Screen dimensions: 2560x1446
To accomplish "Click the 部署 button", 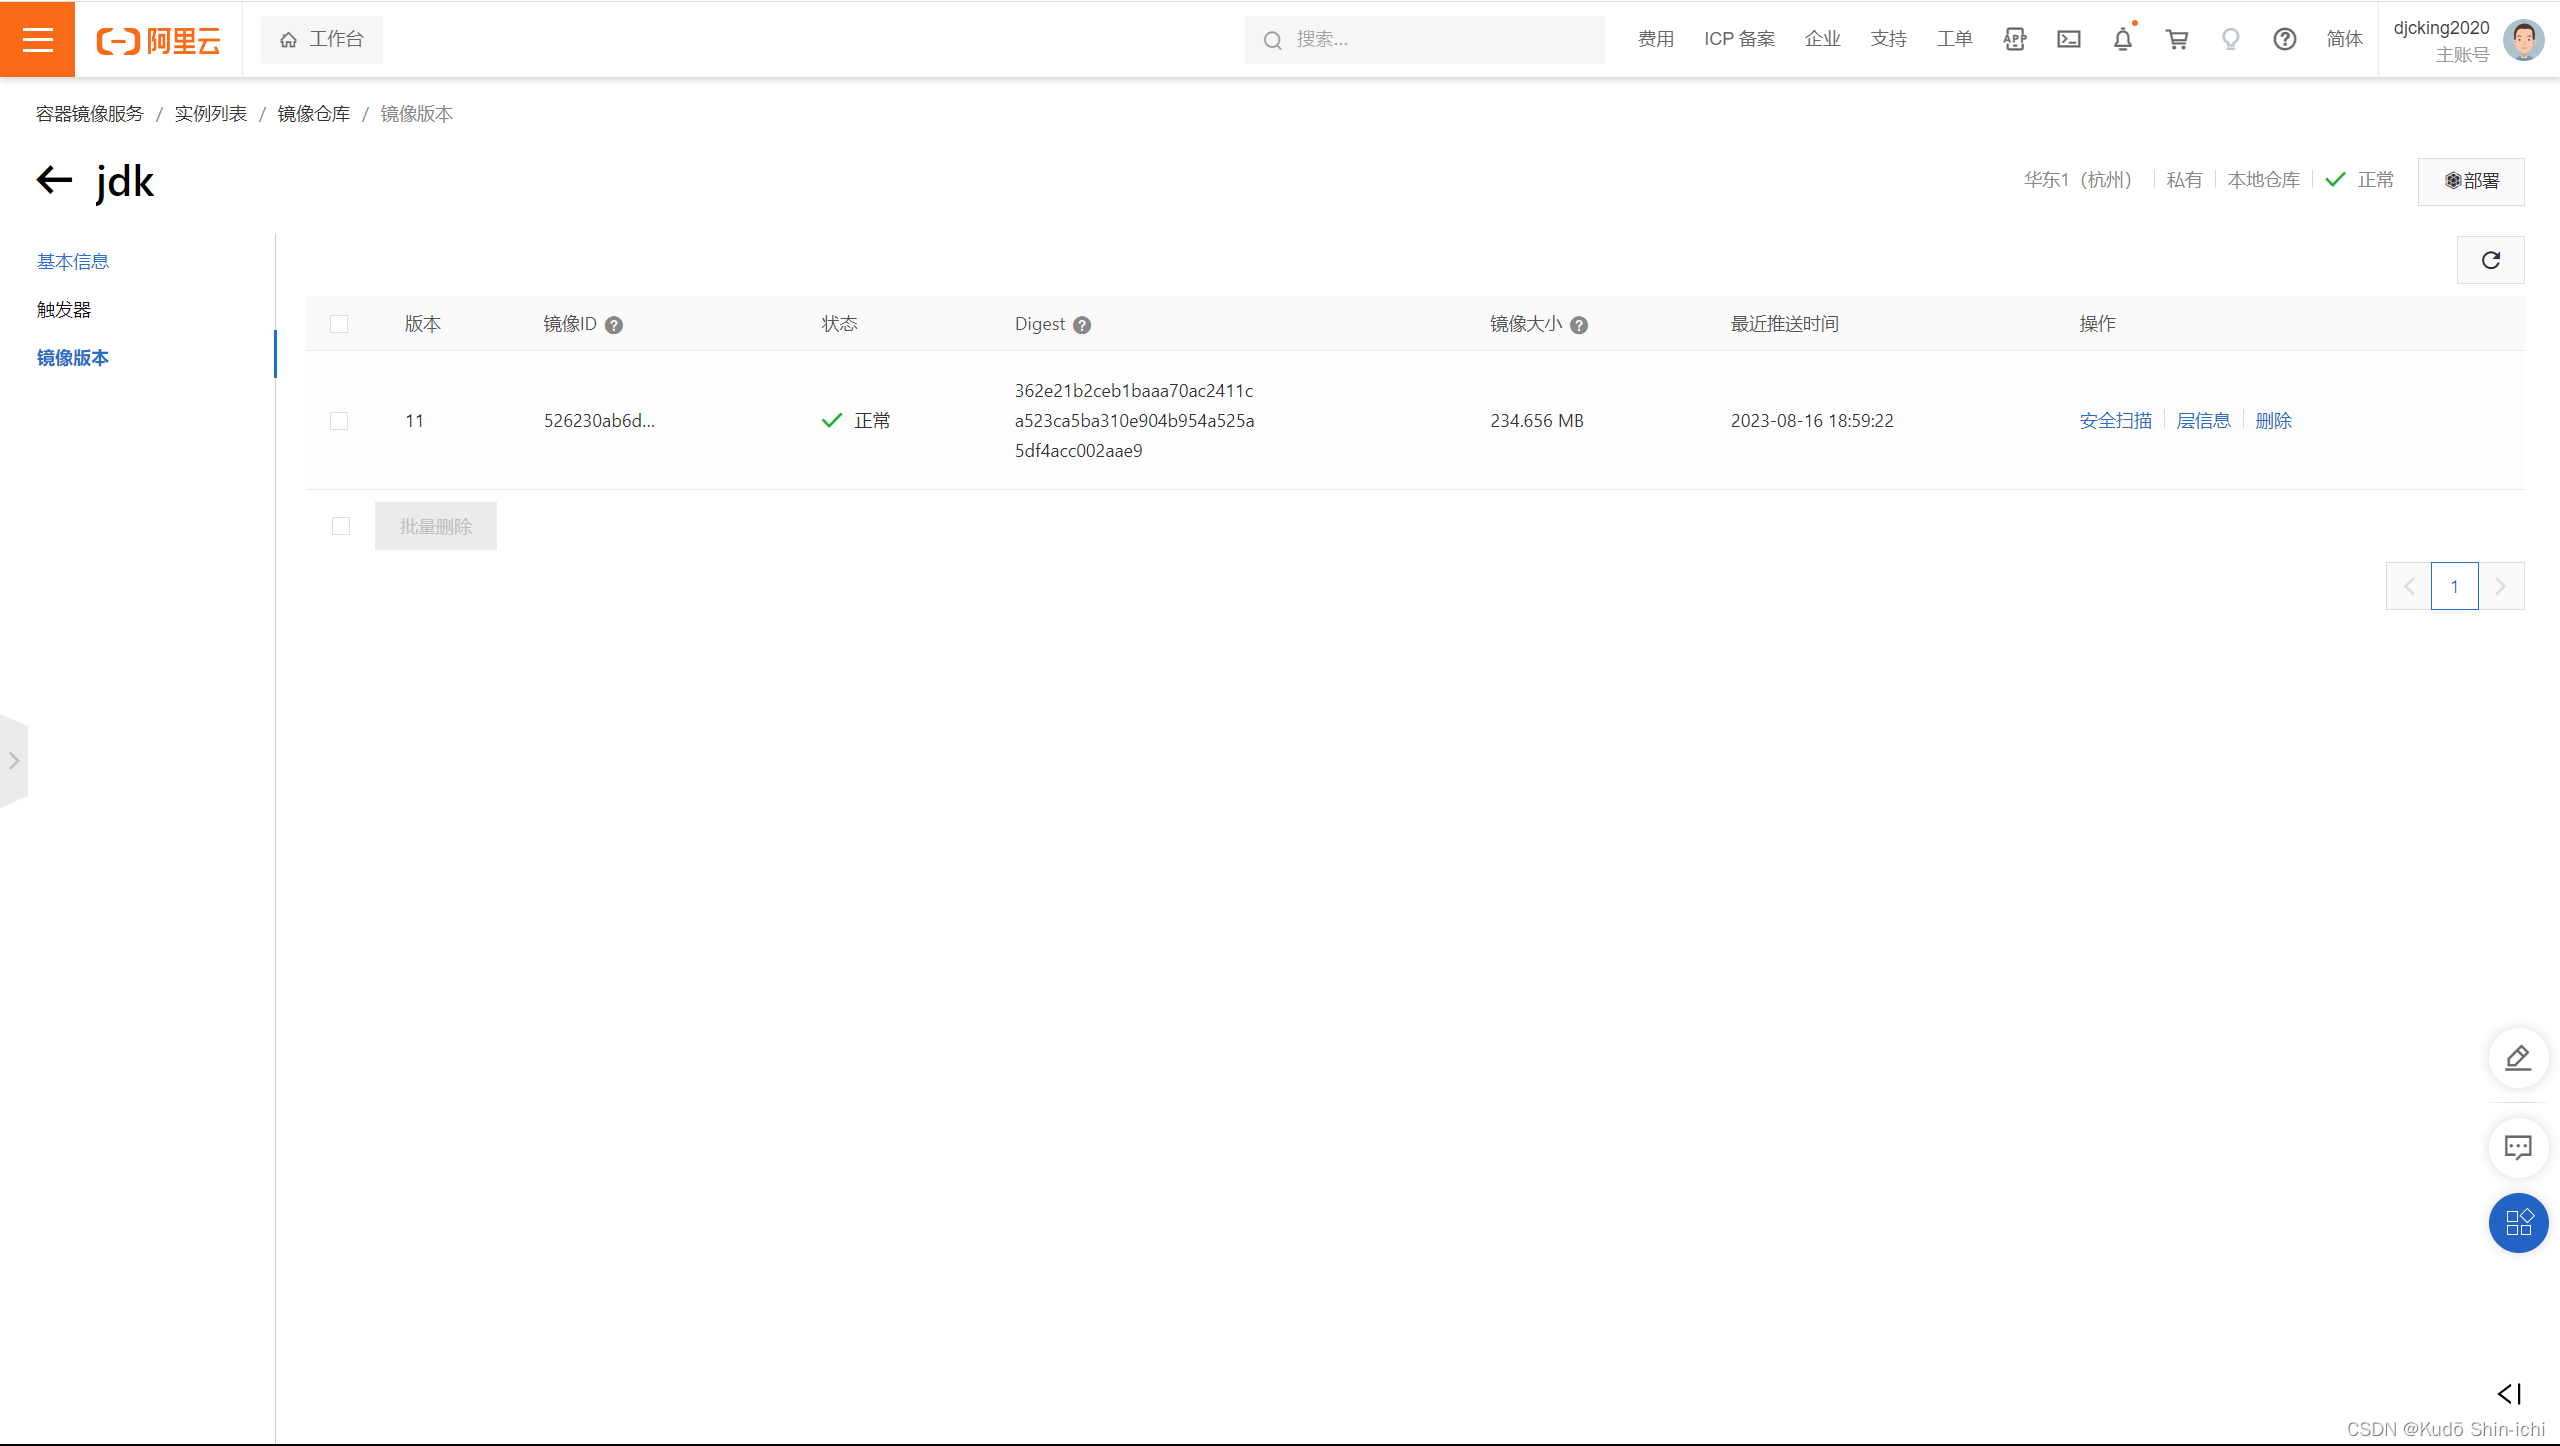I will (x=2471, y=181).
